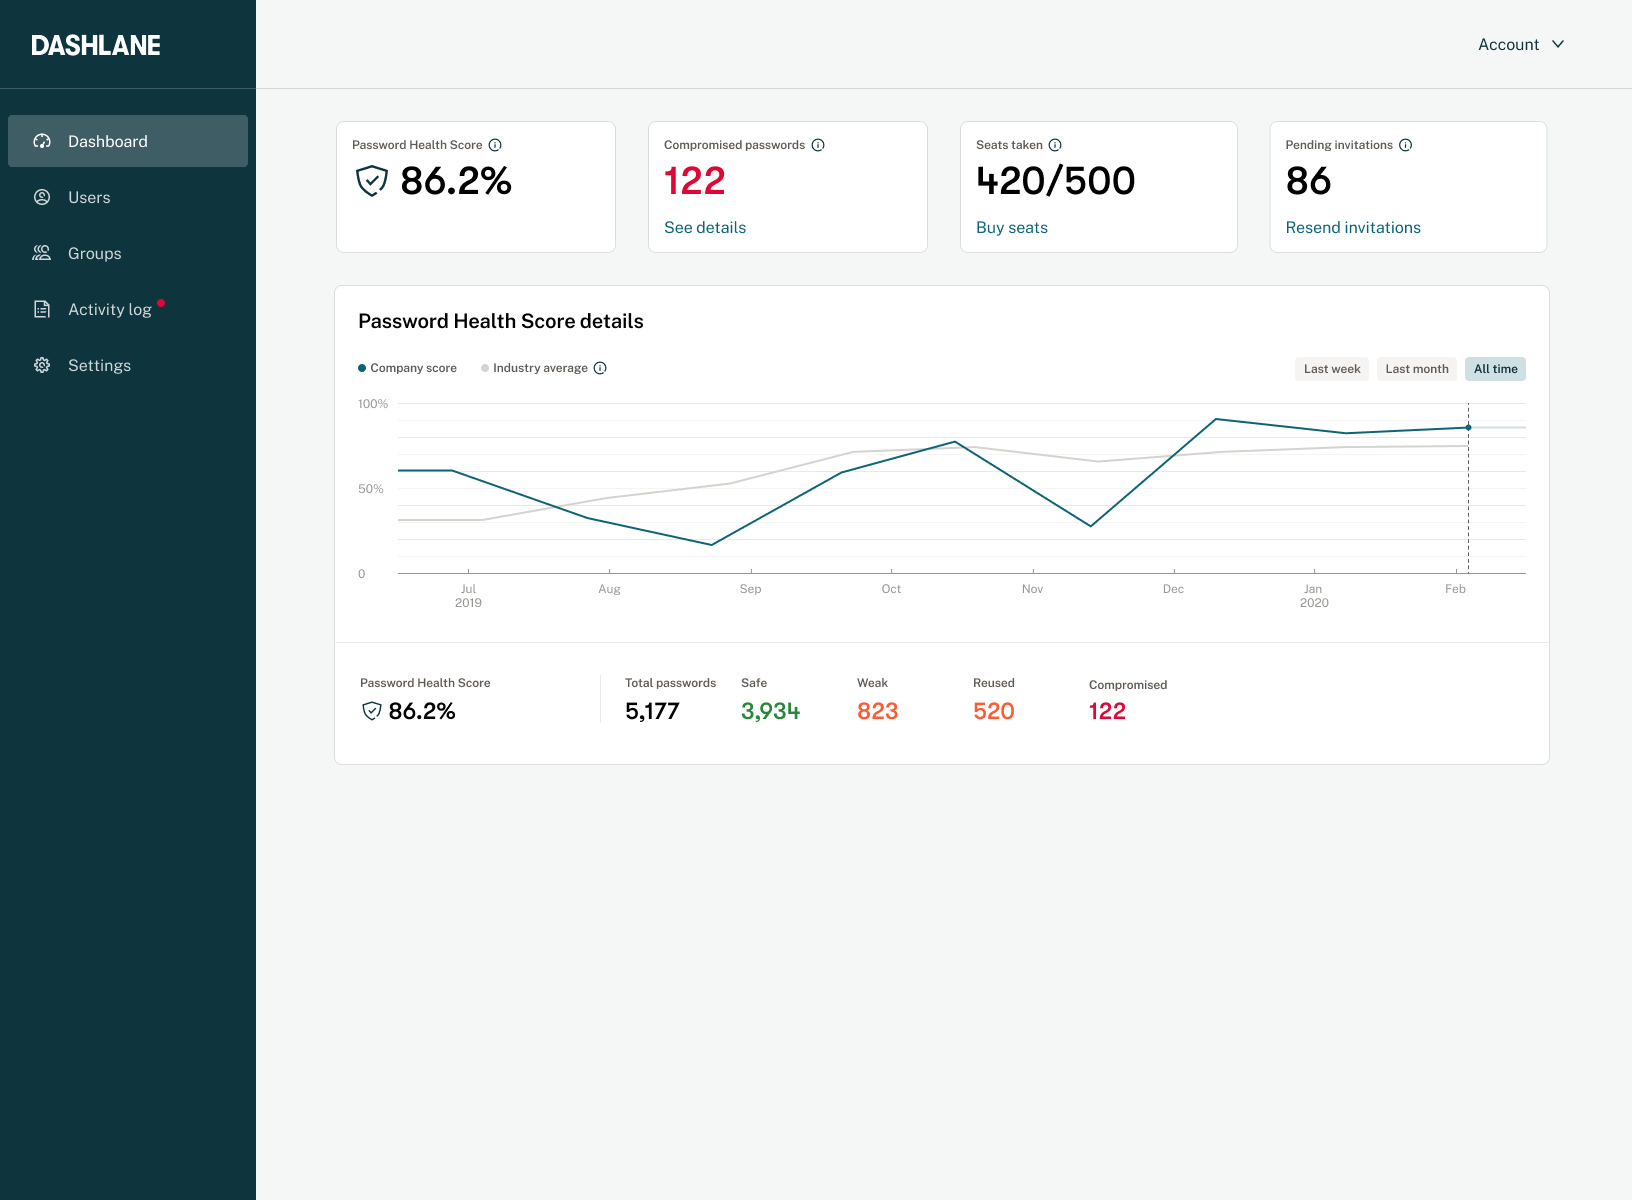This screenshot has height=1200, width=1632.
Task: Click the shield icon beside 86.2%
Action: point(370,181)
